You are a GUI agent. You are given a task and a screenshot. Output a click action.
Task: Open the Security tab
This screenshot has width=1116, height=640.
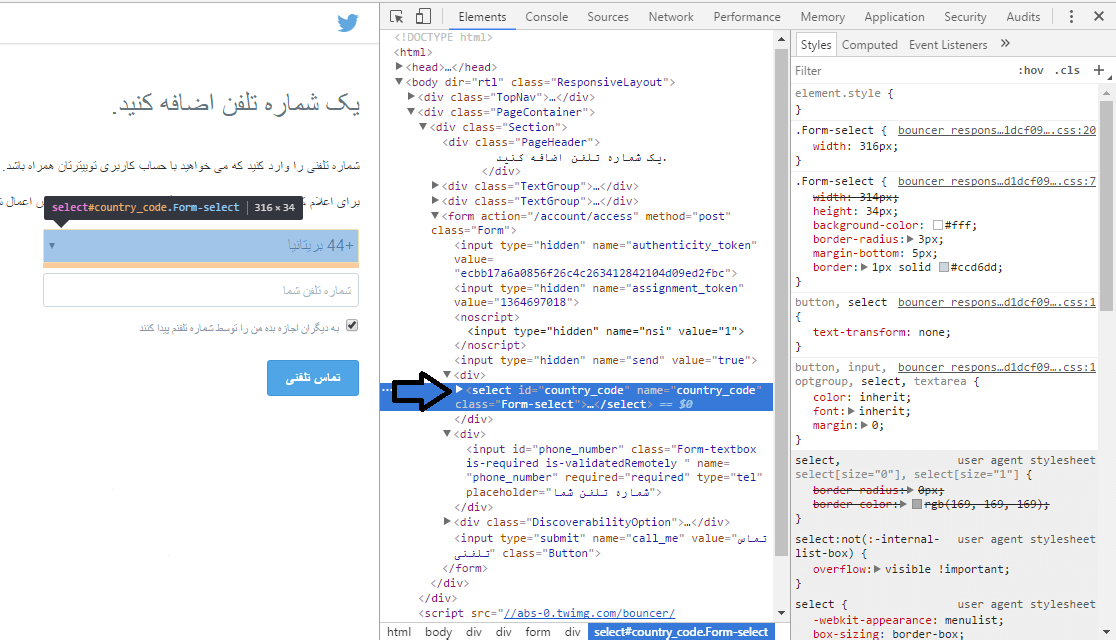(965, 16)
